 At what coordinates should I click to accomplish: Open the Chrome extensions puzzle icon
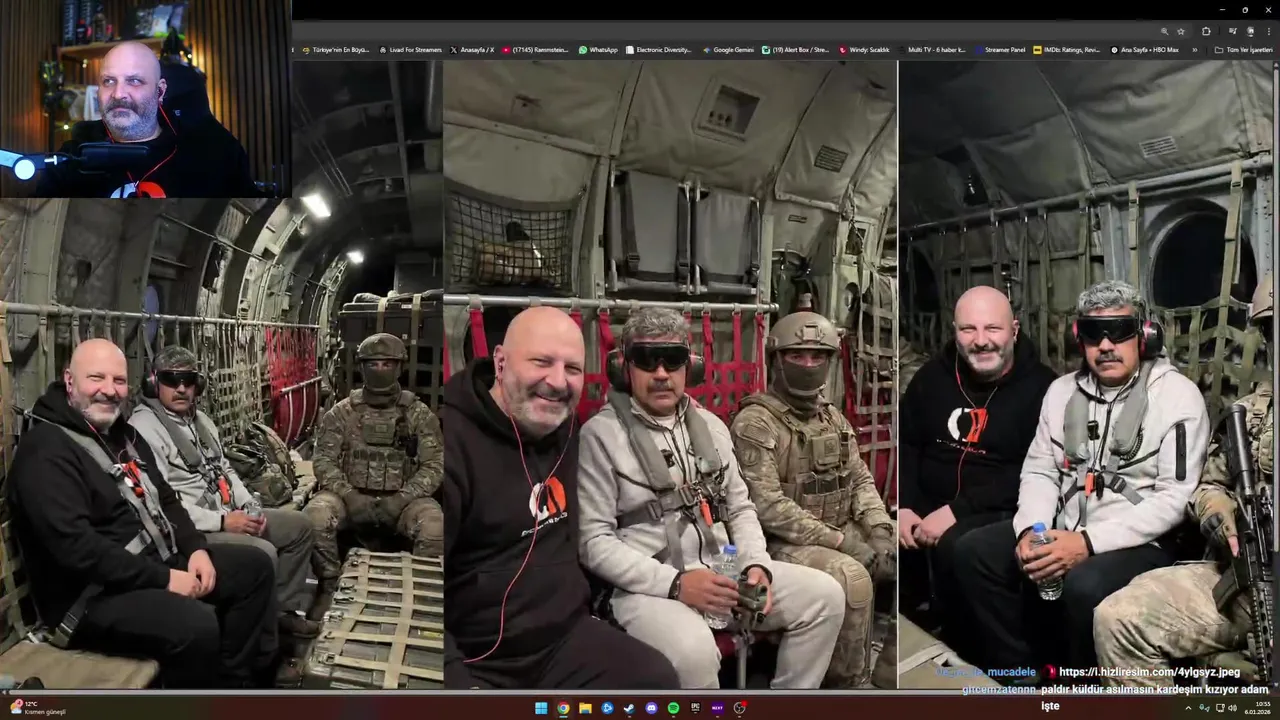1206,31
